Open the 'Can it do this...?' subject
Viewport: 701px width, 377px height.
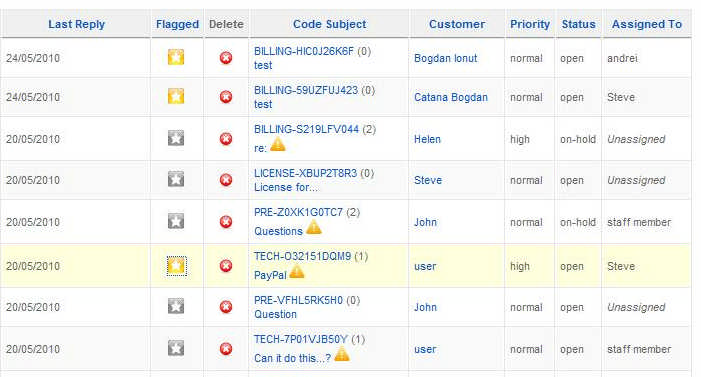[292, 359]
